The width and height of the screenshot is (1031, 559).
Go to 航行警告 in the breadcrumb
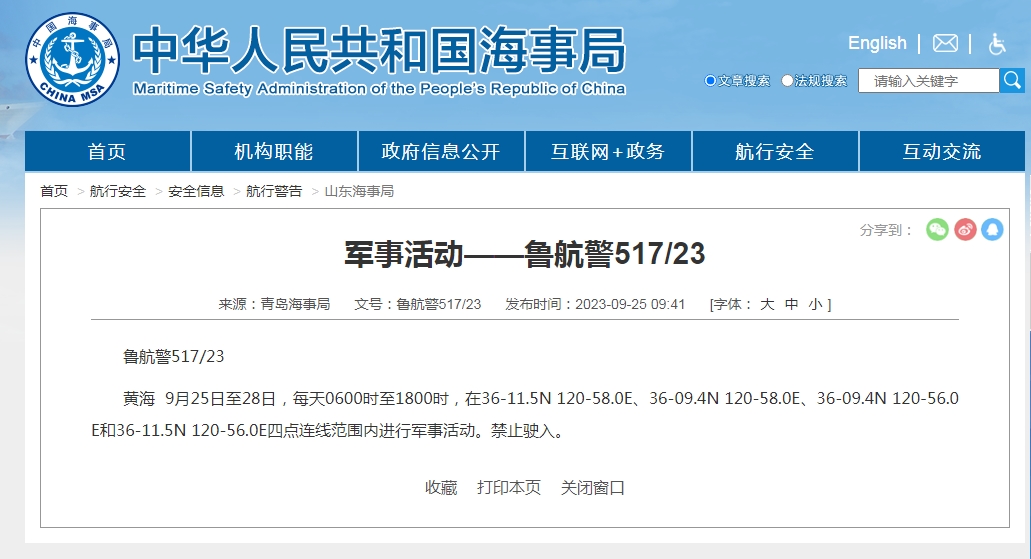274,191
